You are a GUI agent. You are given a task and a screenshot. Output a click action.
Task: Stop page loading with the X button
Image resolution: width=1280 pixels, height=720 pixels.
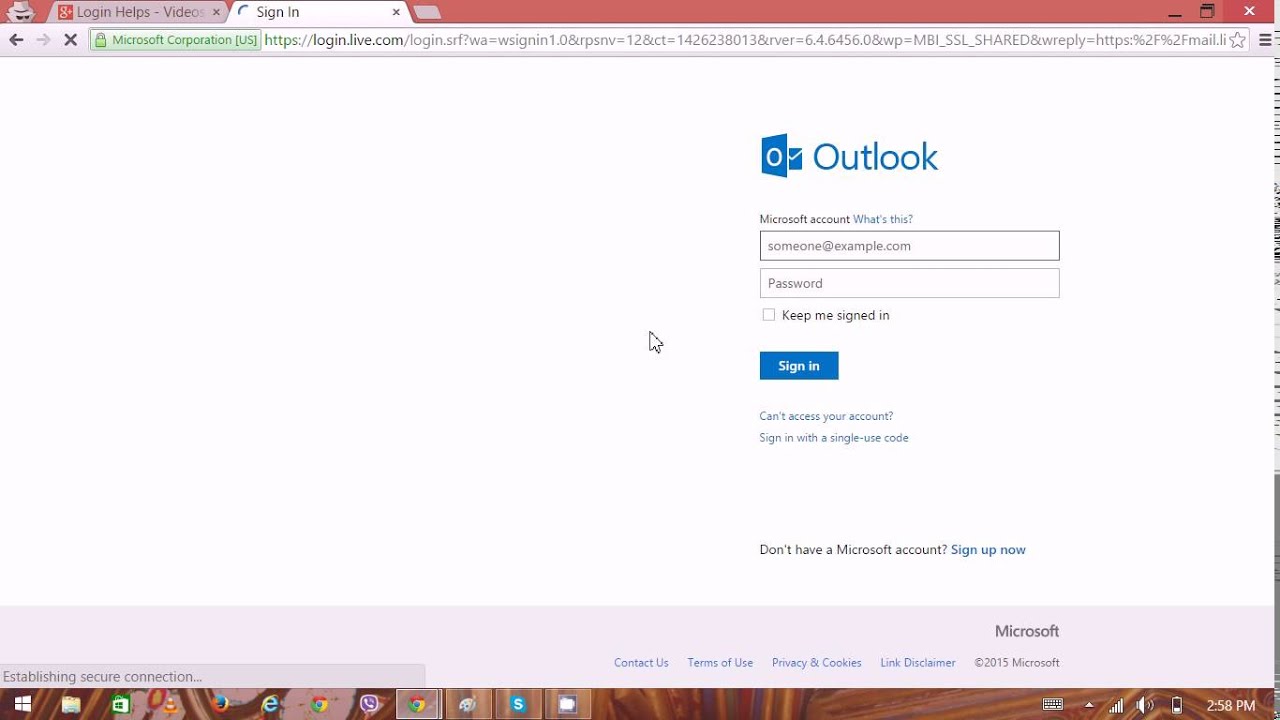(71, 40)
